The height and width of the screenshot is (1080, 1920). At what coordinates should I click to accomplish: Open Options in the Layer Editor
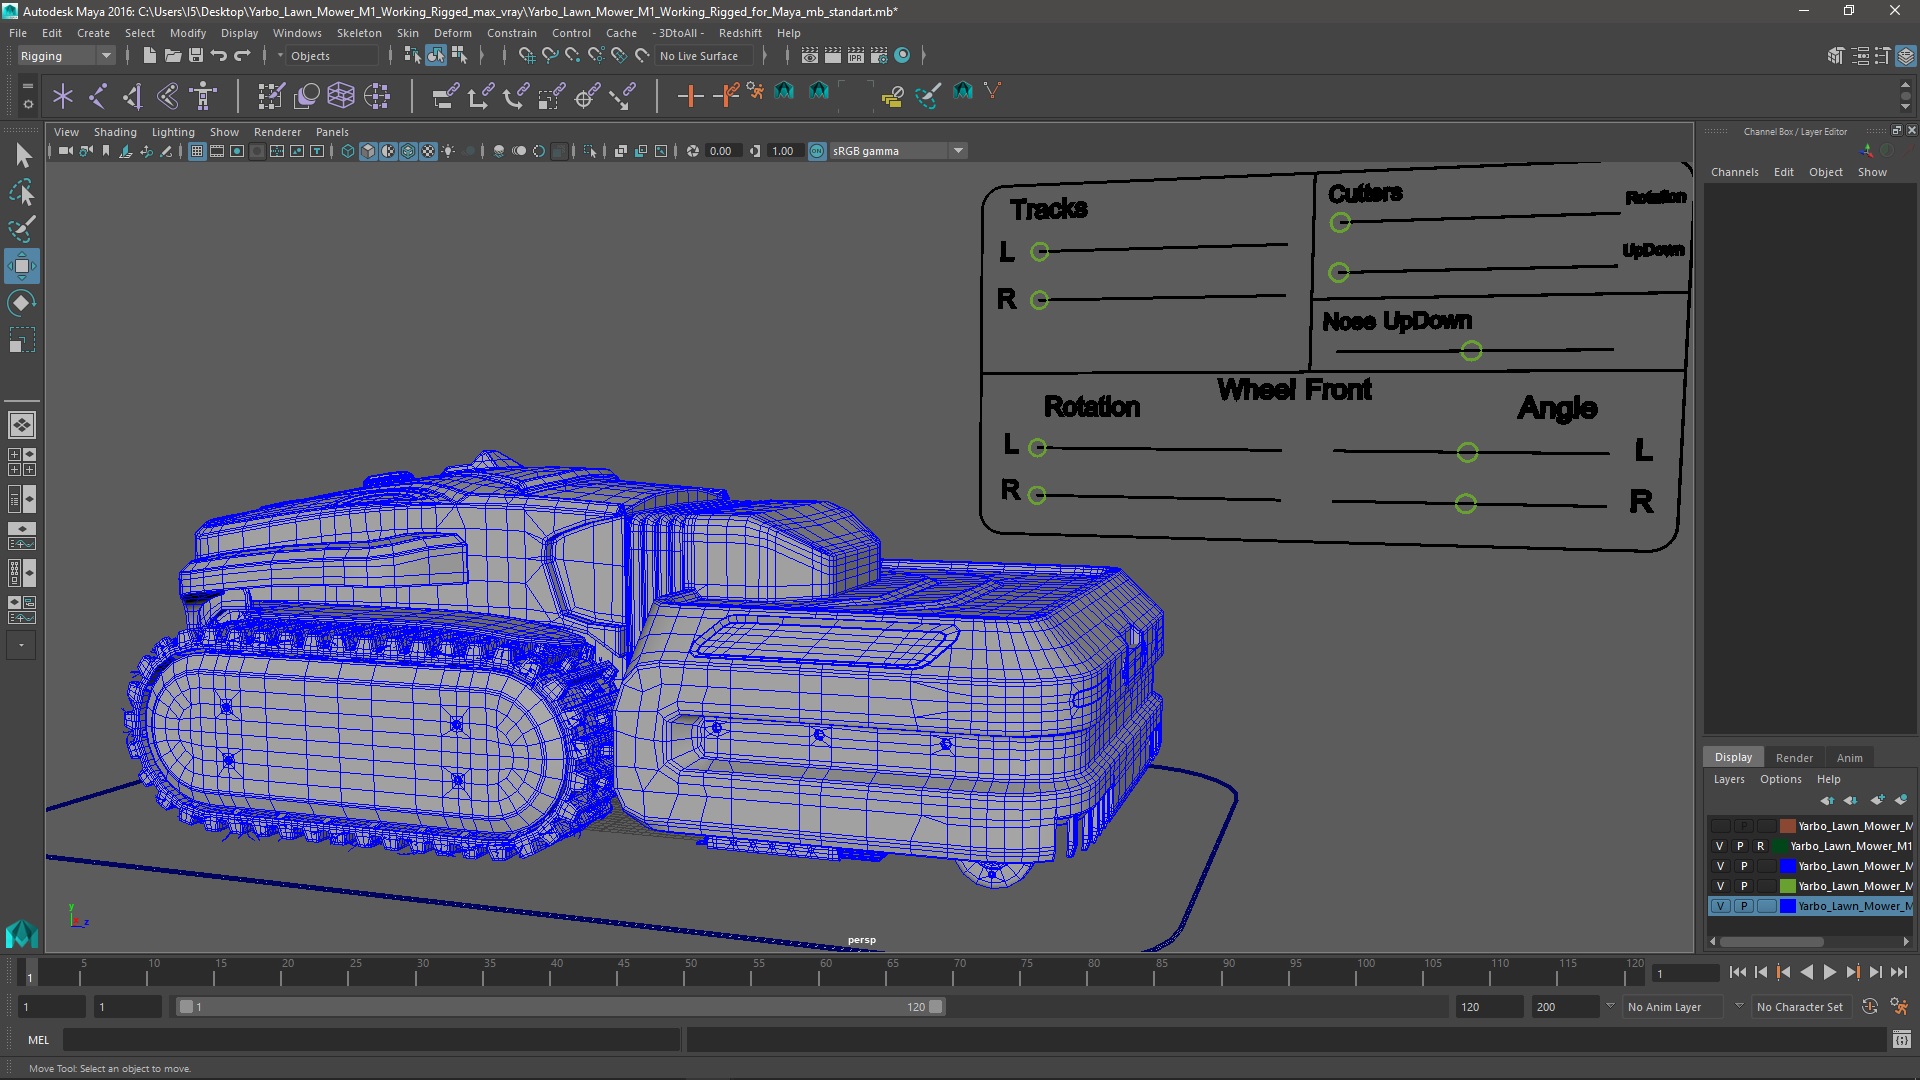[x=1780, y=779]
